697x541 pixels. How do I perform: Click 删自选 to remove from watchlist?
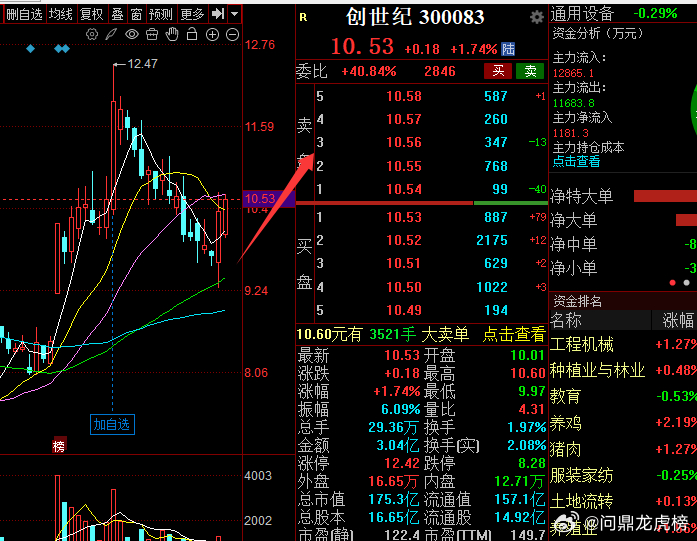pos(24,14)
